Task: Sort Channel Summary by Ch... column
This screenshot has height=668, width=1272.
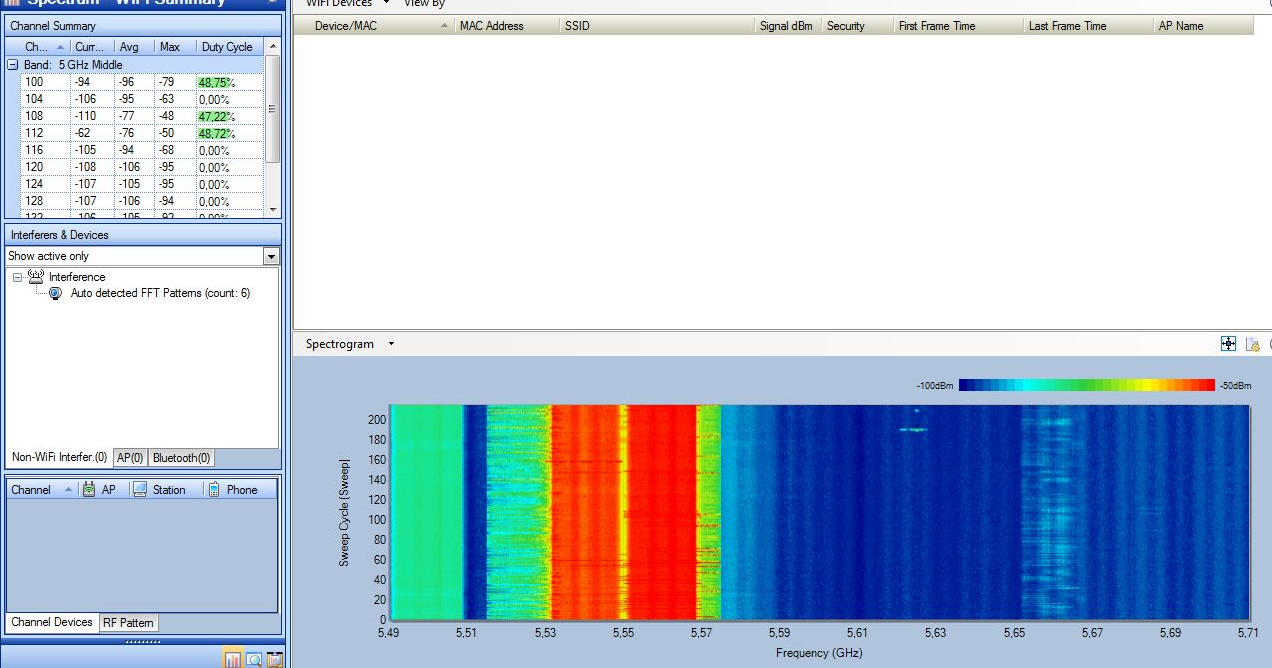Action: tap(46, 47)
